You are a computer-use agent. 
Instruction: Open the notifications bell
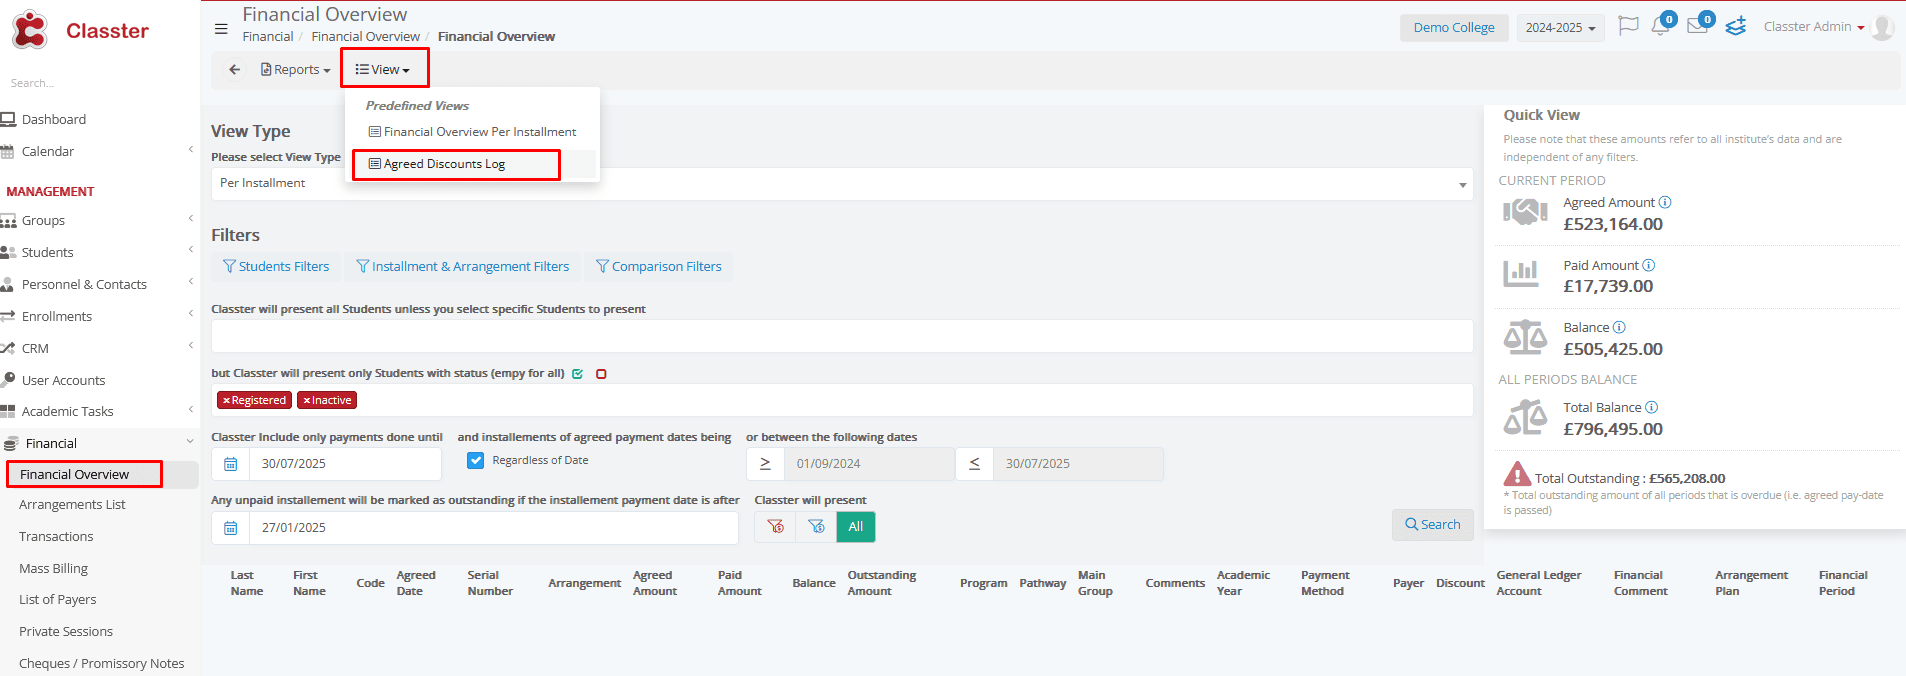tap(1661, 26)
